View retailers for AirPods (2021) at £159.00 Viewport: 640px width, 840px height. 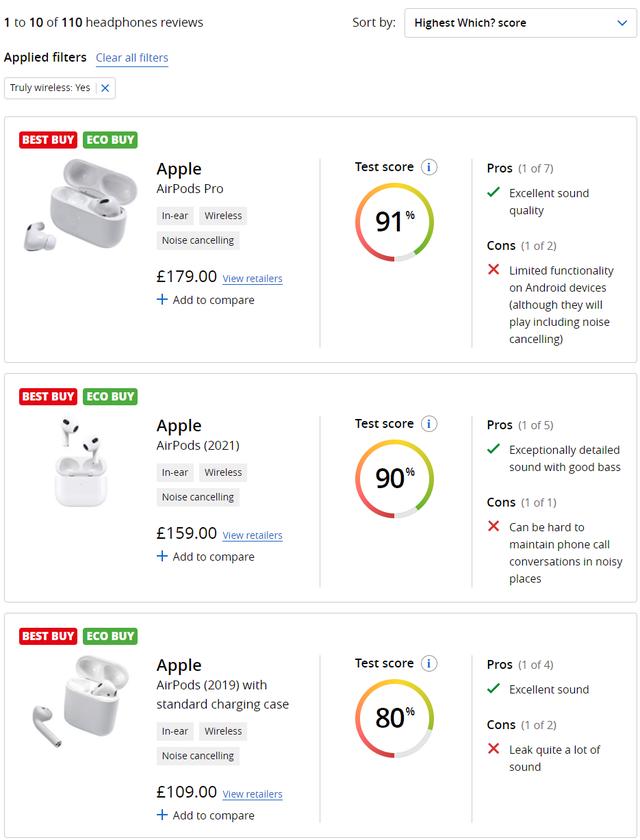pos(252,535)
